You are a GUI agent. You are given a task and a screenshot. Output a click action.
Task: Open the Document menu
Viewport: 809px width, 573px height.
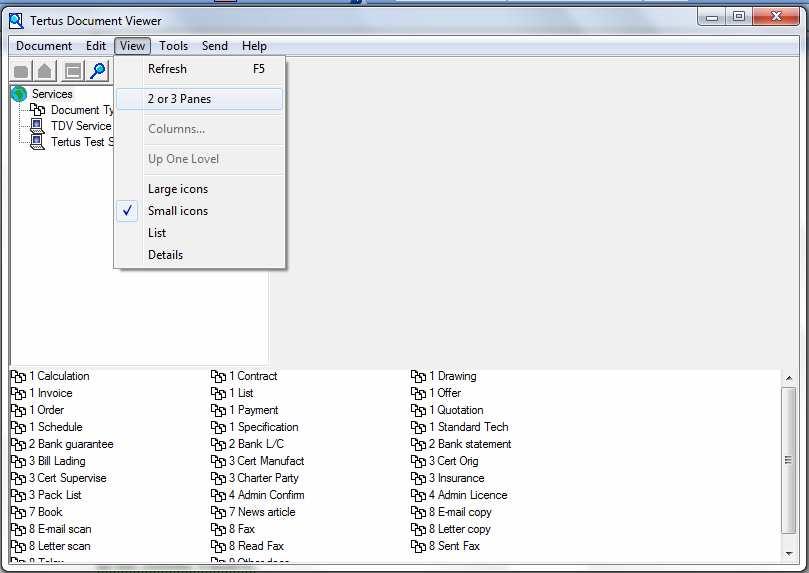[x=44, y=46]
